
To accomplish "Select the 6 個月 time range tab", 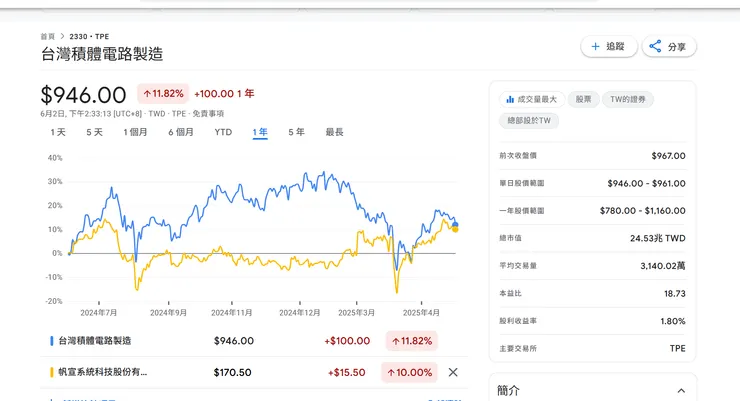I will pos(181,132).
